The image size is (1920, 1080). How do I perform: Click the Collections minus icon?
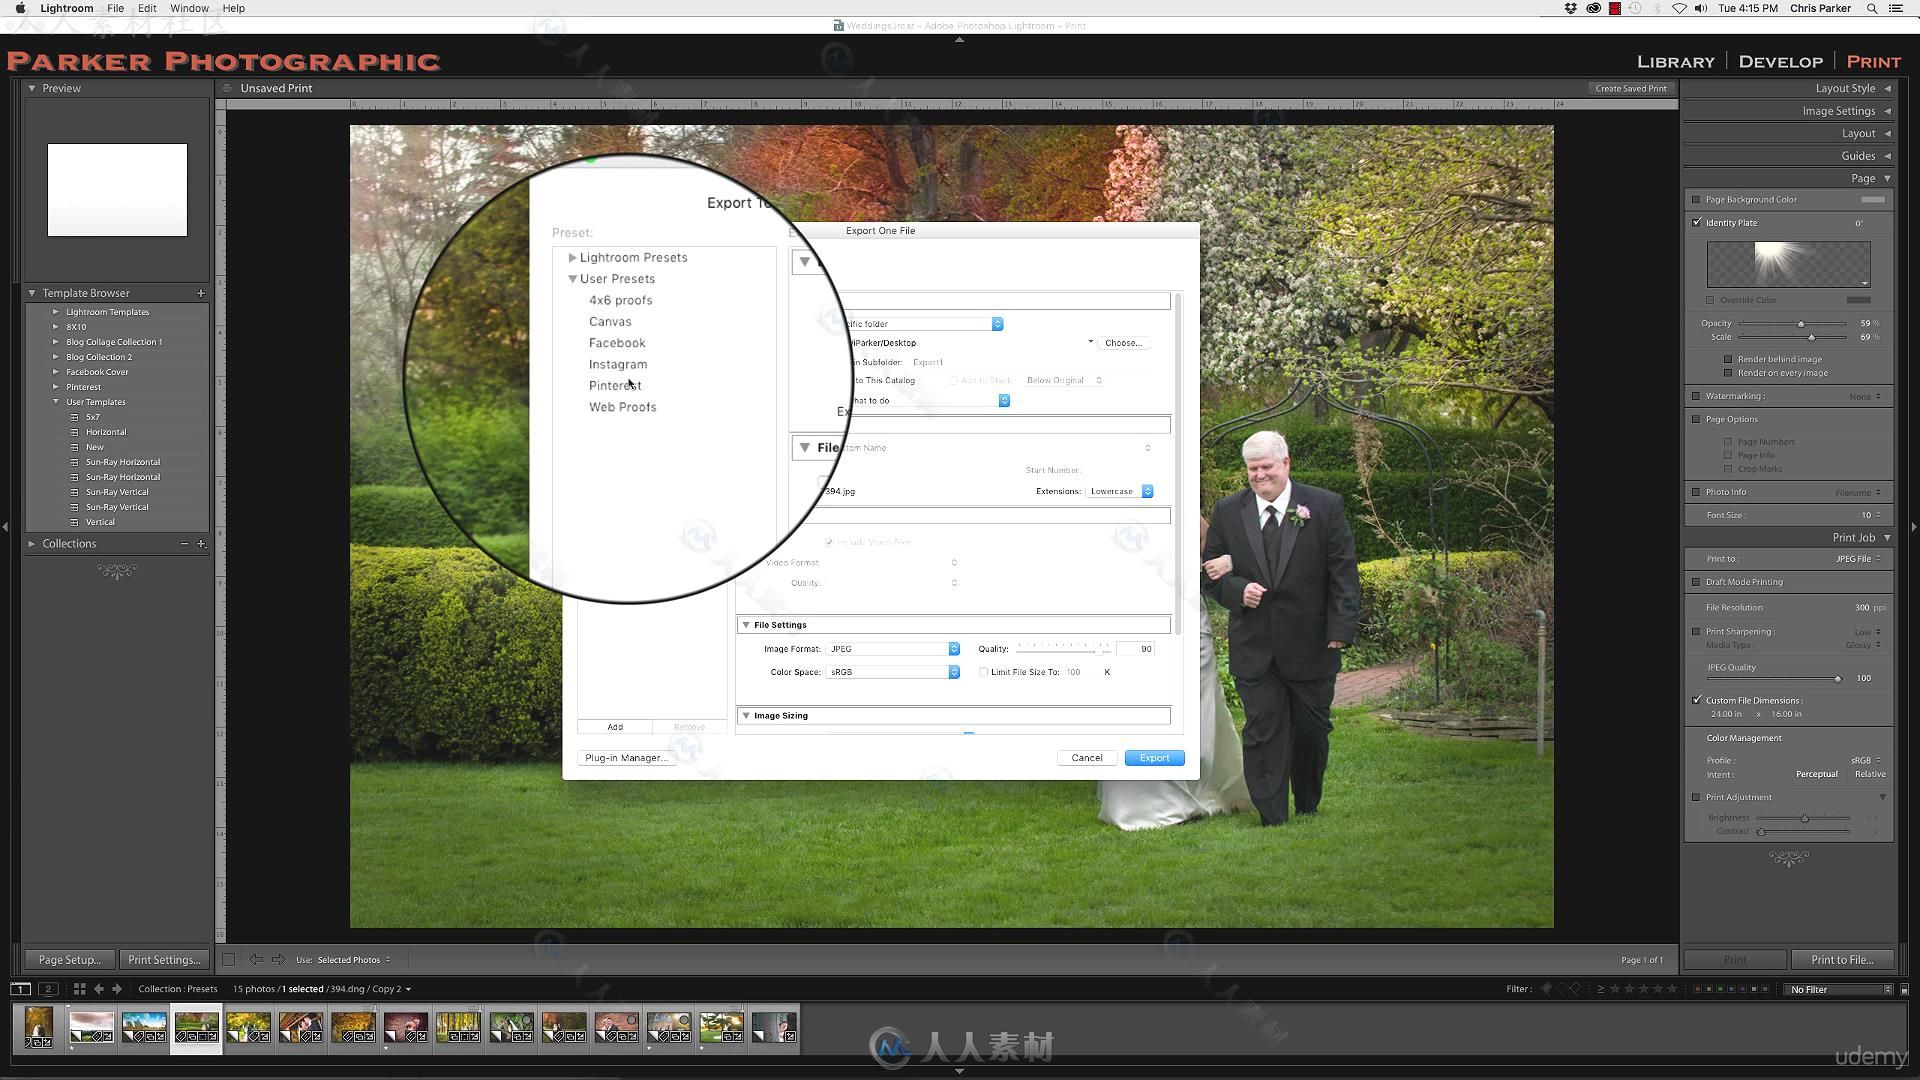point(184,544)
